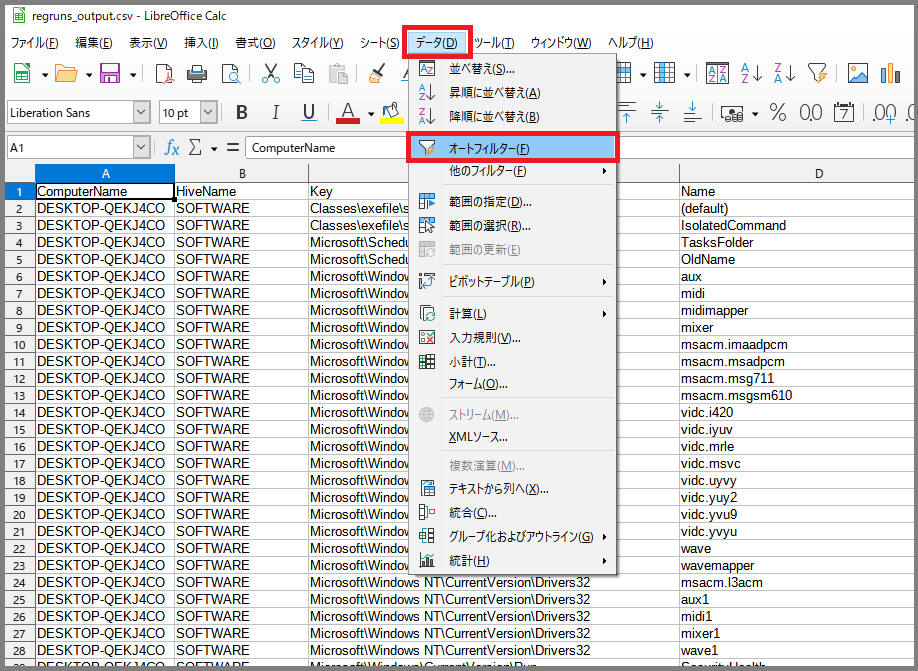Image resolution: width=918 pixels, height=671 pixels.
Task: Apply the yellow highlighting color swatch
Action: (391, 112)
